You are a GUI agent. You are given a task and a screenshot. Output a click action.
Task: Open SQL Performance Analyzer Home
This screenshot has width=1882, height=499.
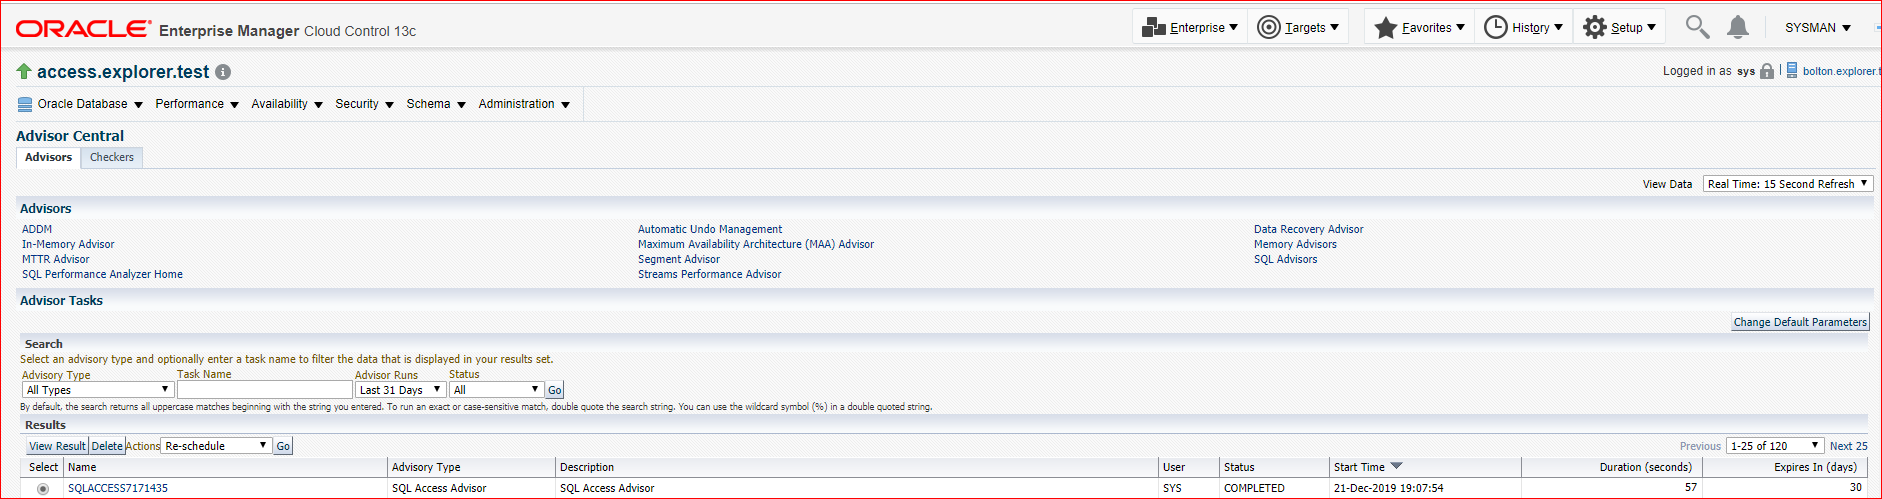[x=102, y=274]
